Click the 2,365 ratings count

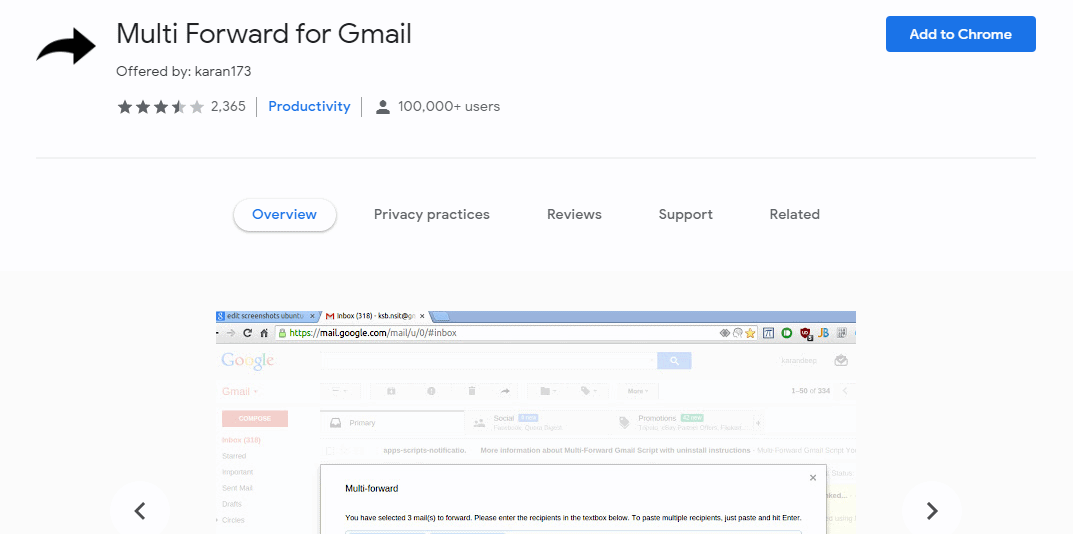228,106
